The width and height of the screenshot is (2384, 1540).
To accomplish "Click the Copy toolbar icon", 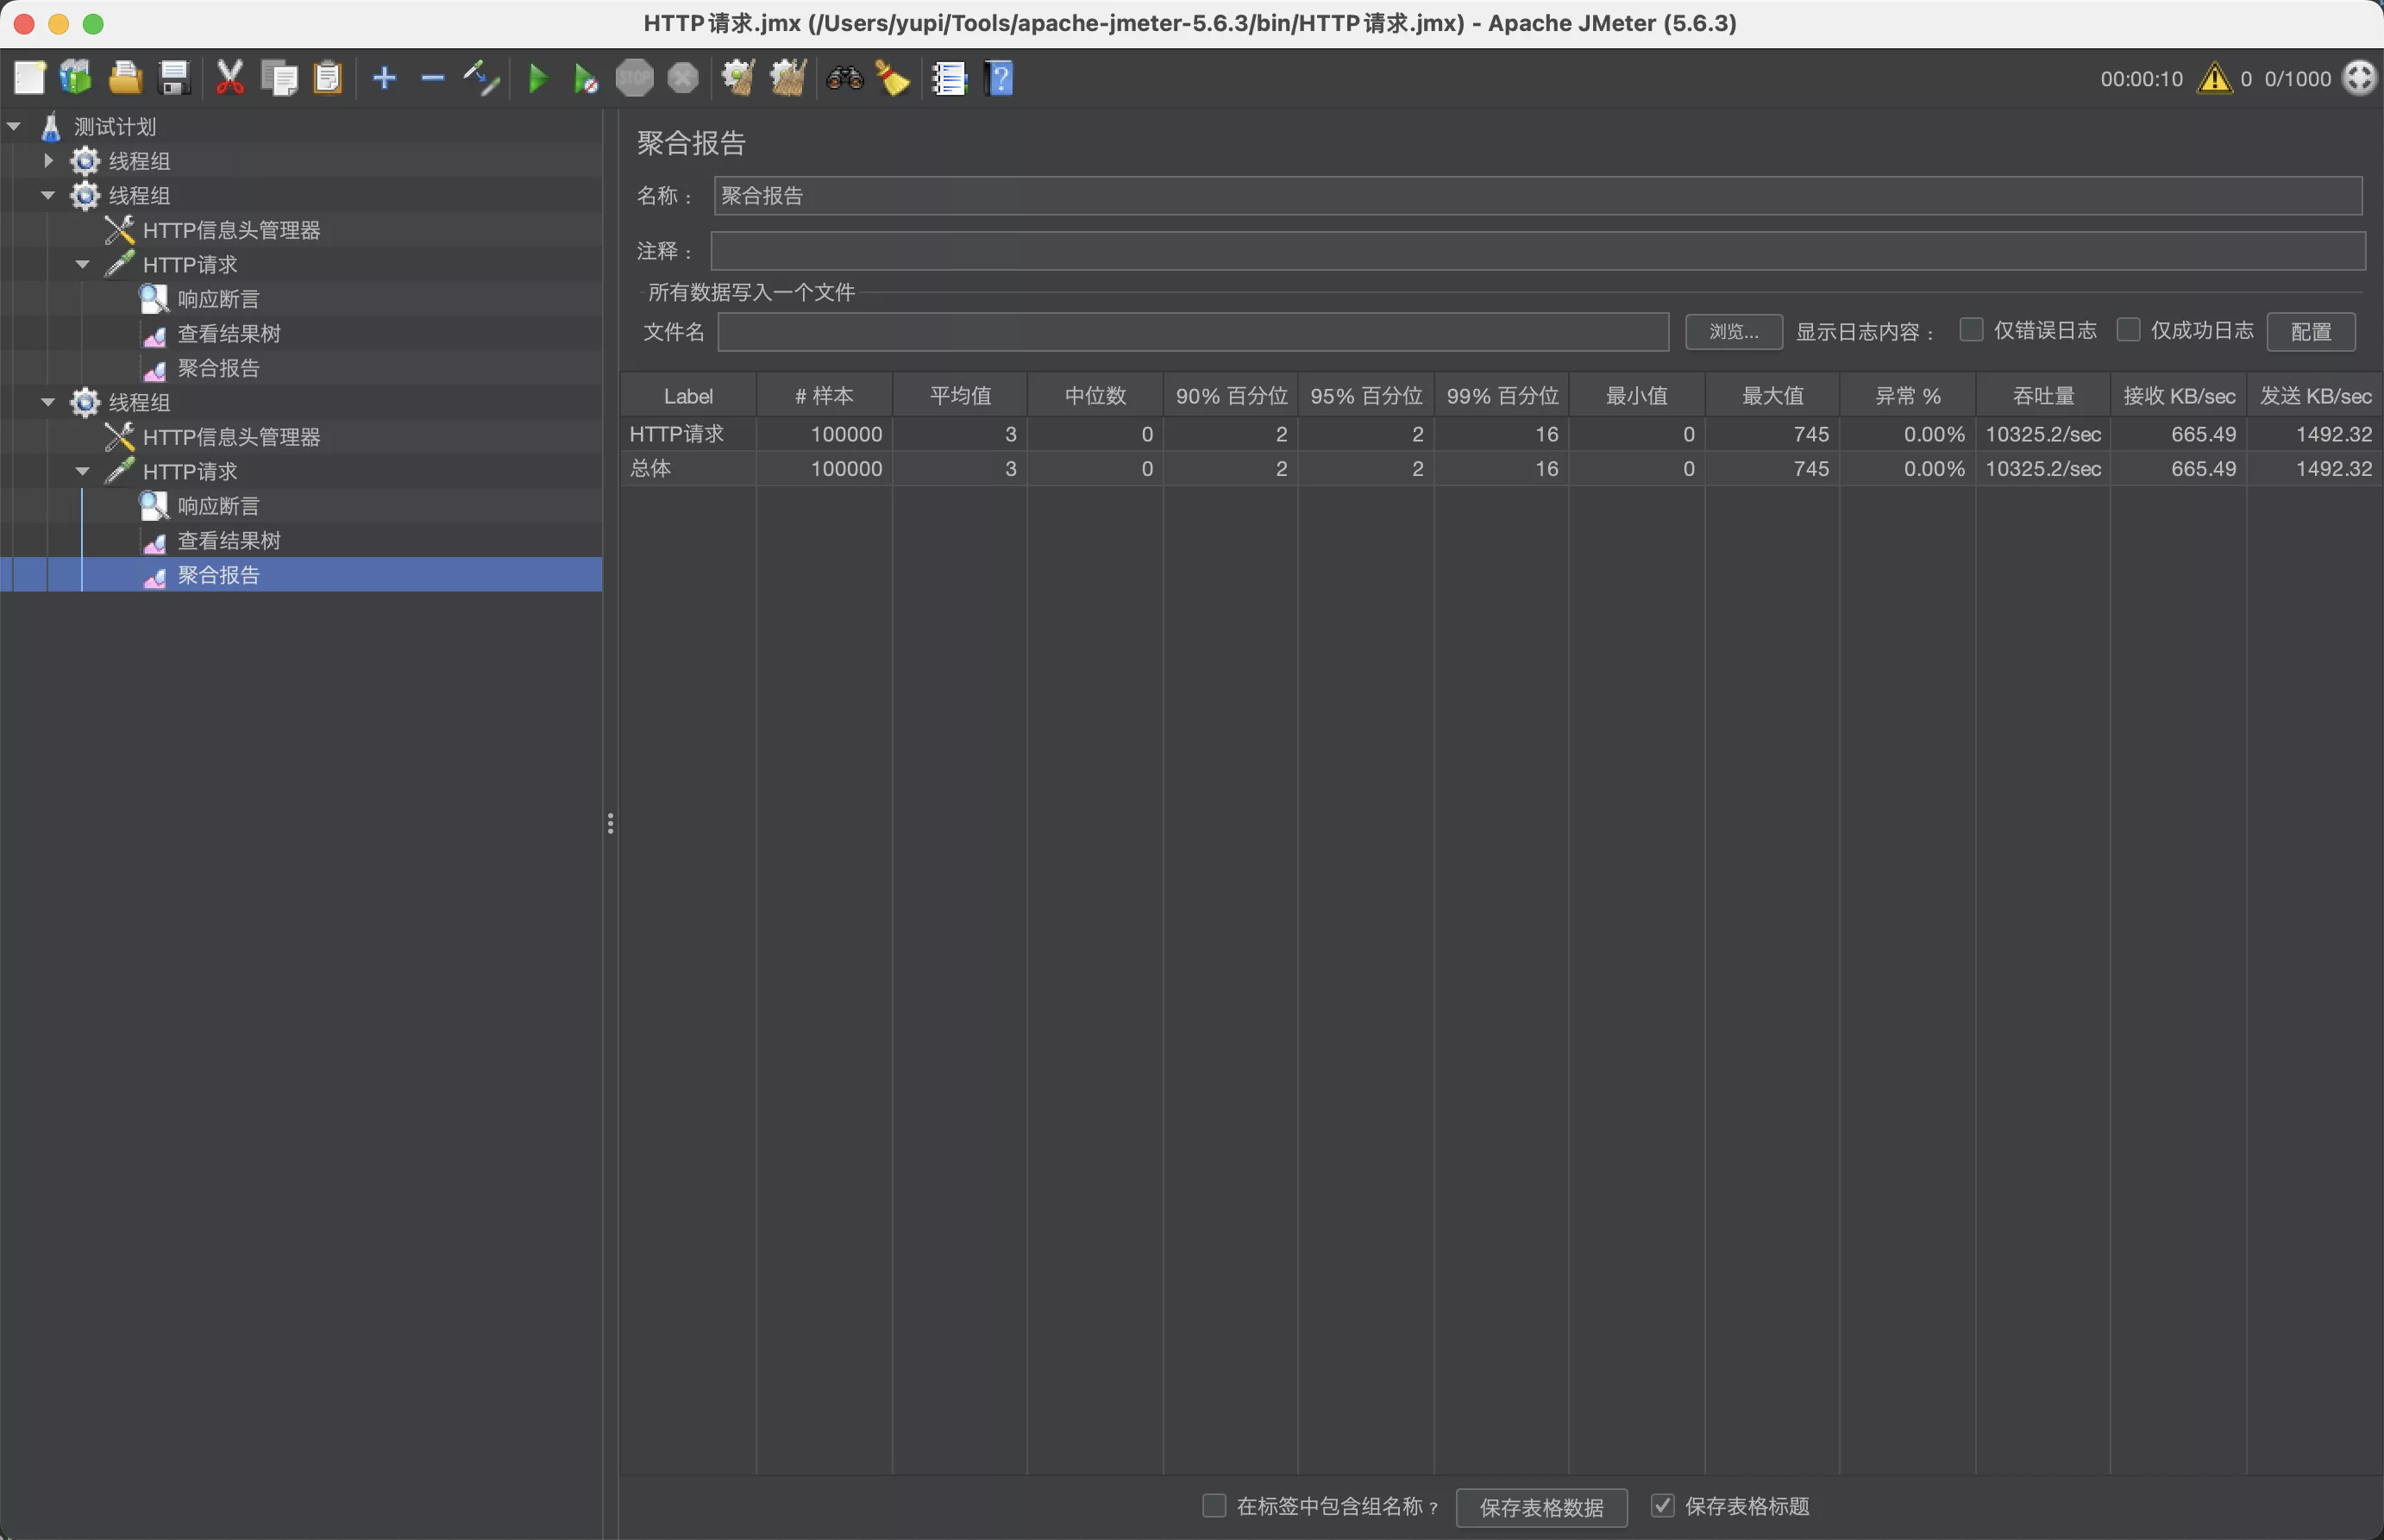I will coord(279,78).
